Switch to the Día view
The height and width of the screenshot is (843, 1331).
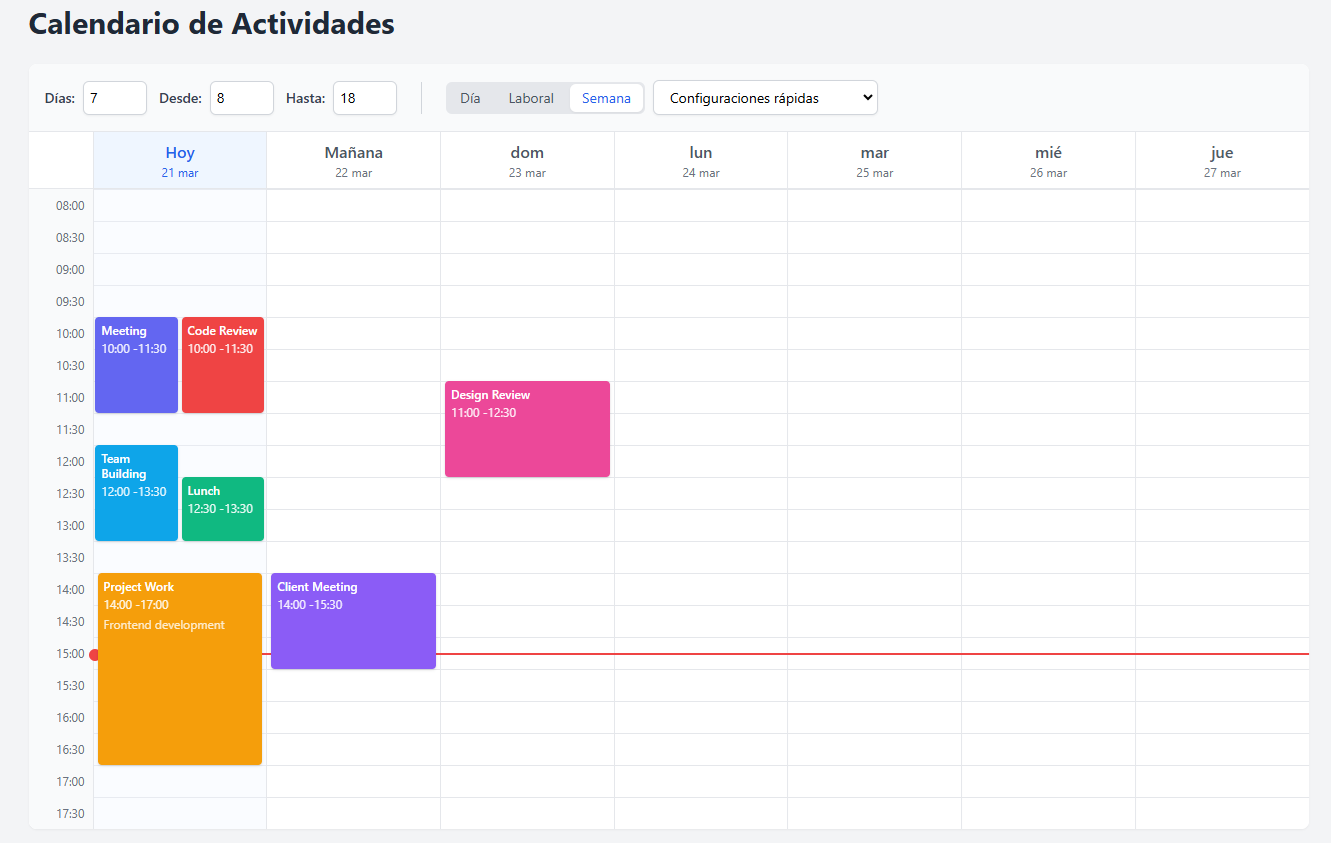(470, 98)
